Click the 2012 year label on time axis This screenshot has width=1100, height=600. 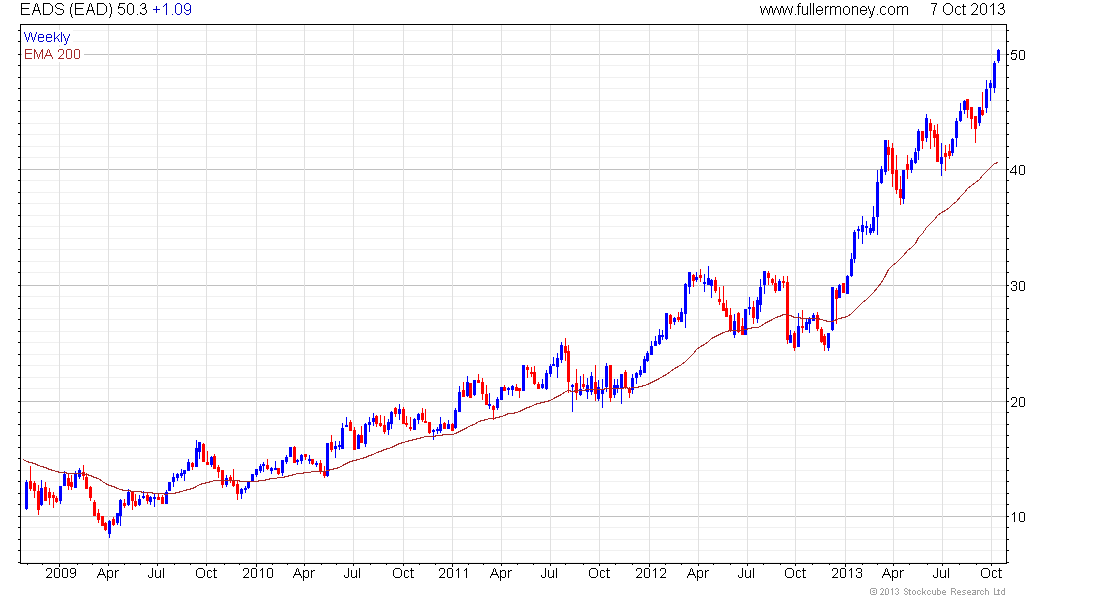(x=651, y=573)
